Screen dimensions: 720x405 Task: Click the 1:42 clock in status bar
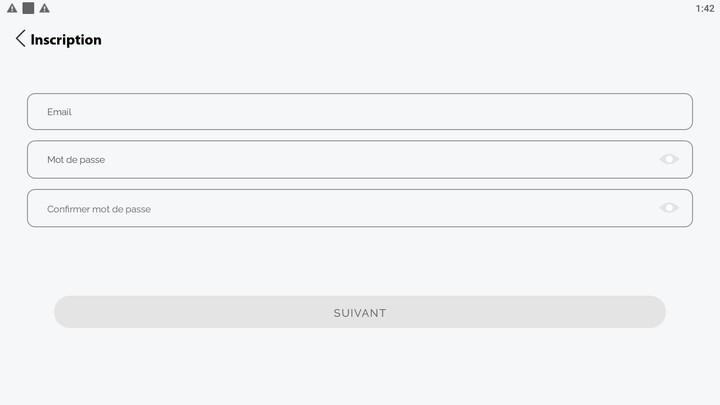click(704, 8)
